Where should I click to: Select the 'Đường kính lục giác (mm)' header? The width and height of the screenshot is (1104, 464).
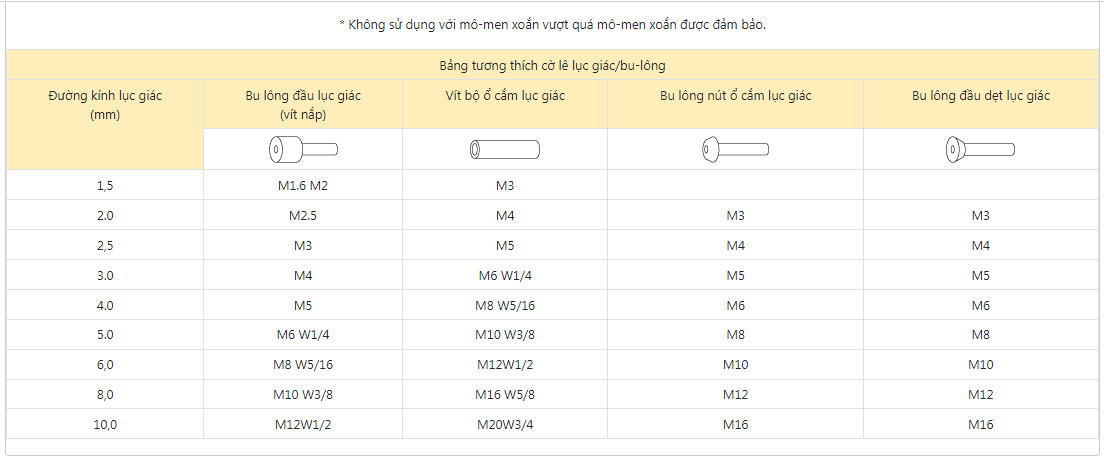(105, 105)
